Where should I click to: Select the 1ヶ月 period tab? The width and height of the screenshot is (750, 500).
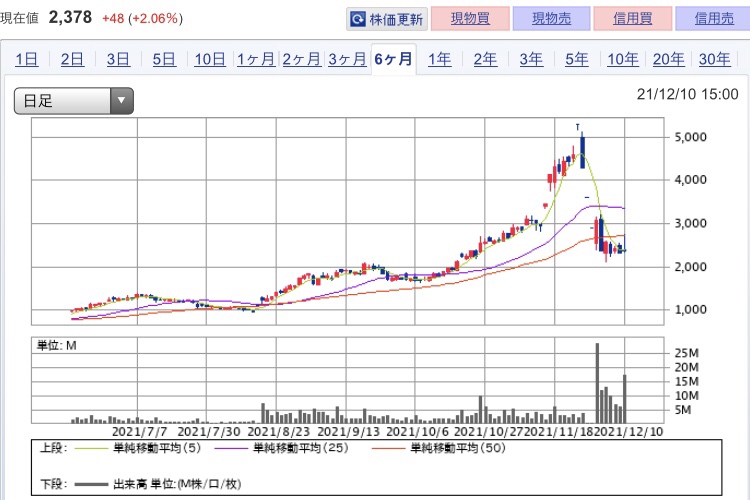pyautogui.click(x=256, y=59)
